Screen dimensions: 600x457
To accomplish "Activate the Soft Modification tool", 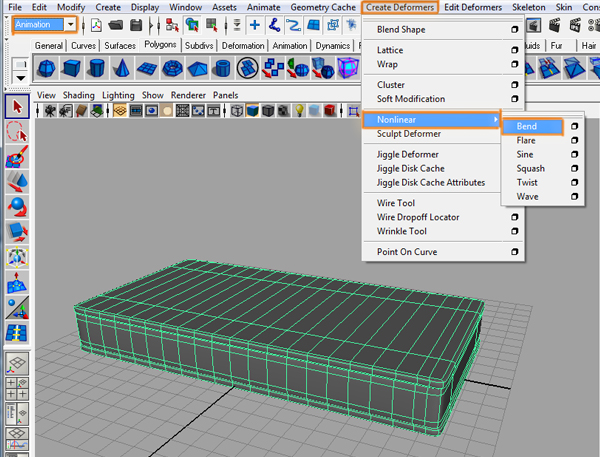I will (x=17, y=282).
